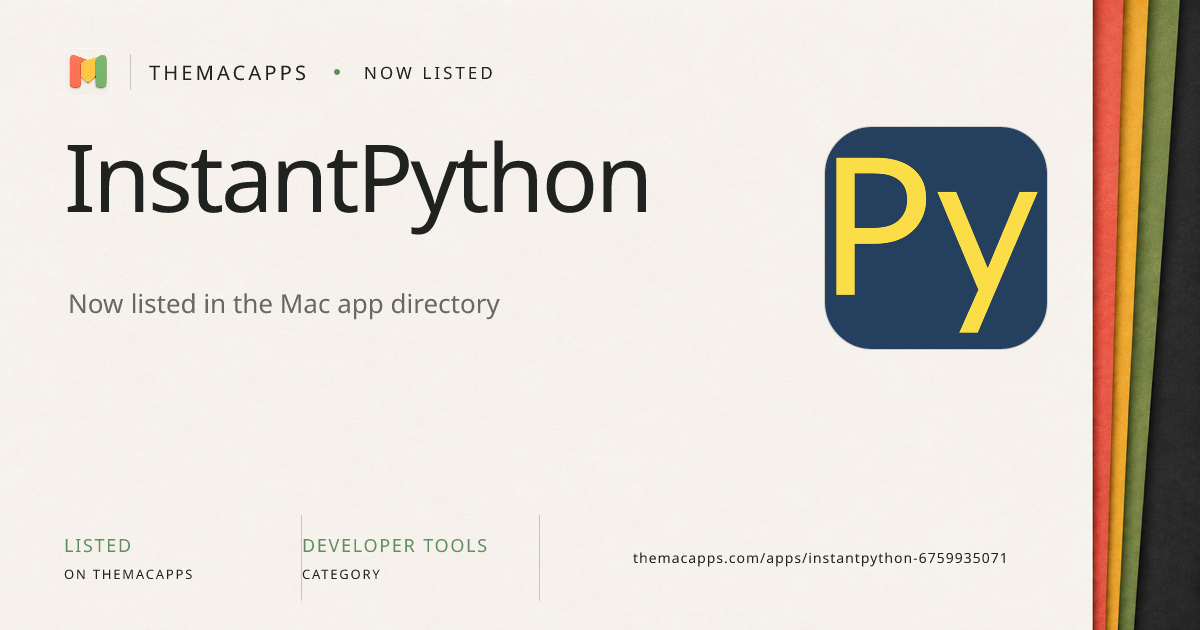Click the TheMacApps colorful M logo
Image resolution: width=1200 pixels, height=630 pixels.
88,72
